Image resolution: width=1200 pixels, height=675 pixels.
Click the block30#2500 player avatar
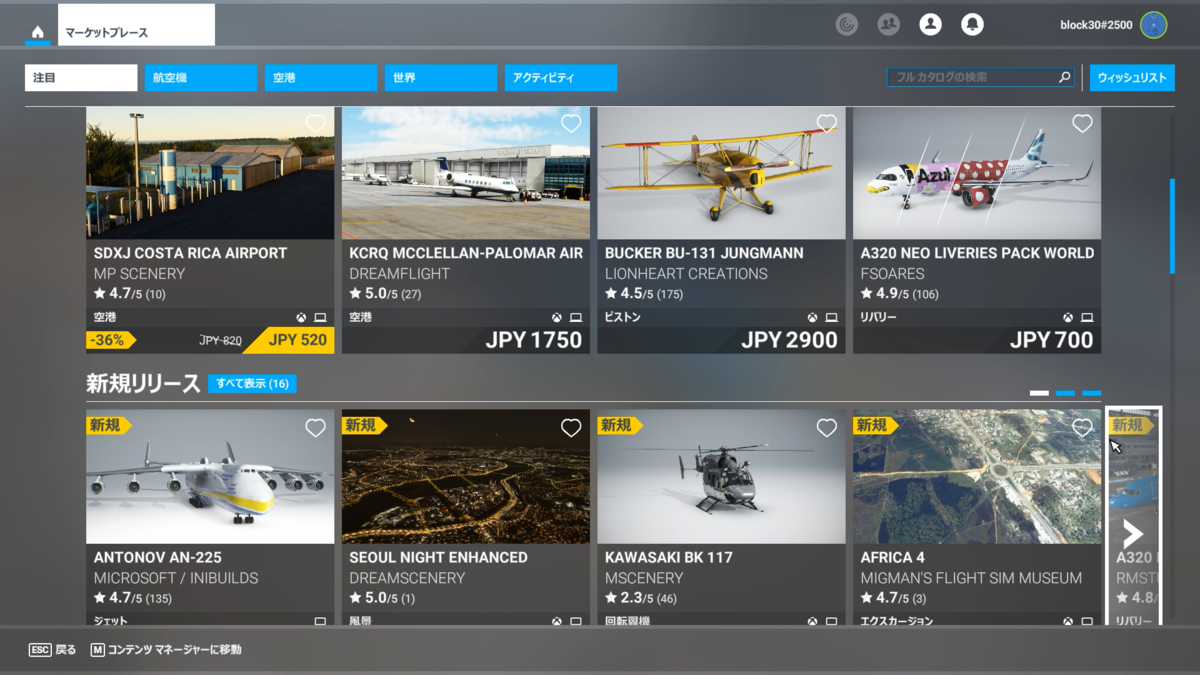1154,25
